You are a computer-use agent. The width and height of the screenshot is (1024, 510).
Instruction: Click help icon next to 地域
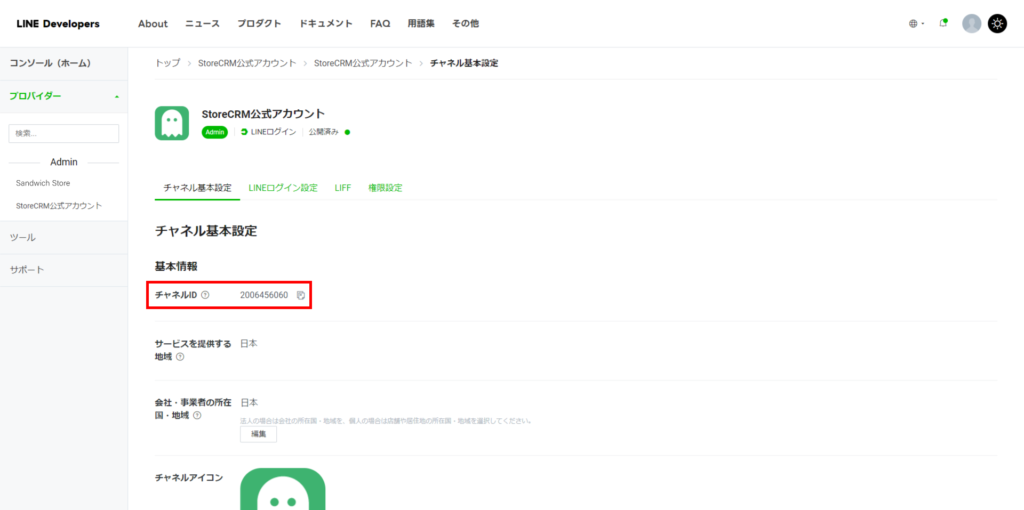pyautogui.click(x=180, y=357)
